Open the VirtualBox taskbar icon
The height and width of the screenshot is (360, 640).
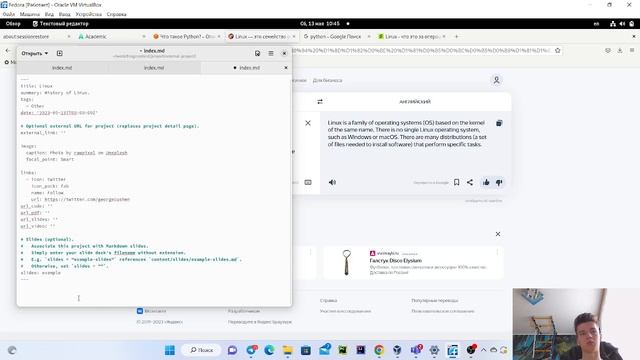pyautogui.click(x=397, y=350)
